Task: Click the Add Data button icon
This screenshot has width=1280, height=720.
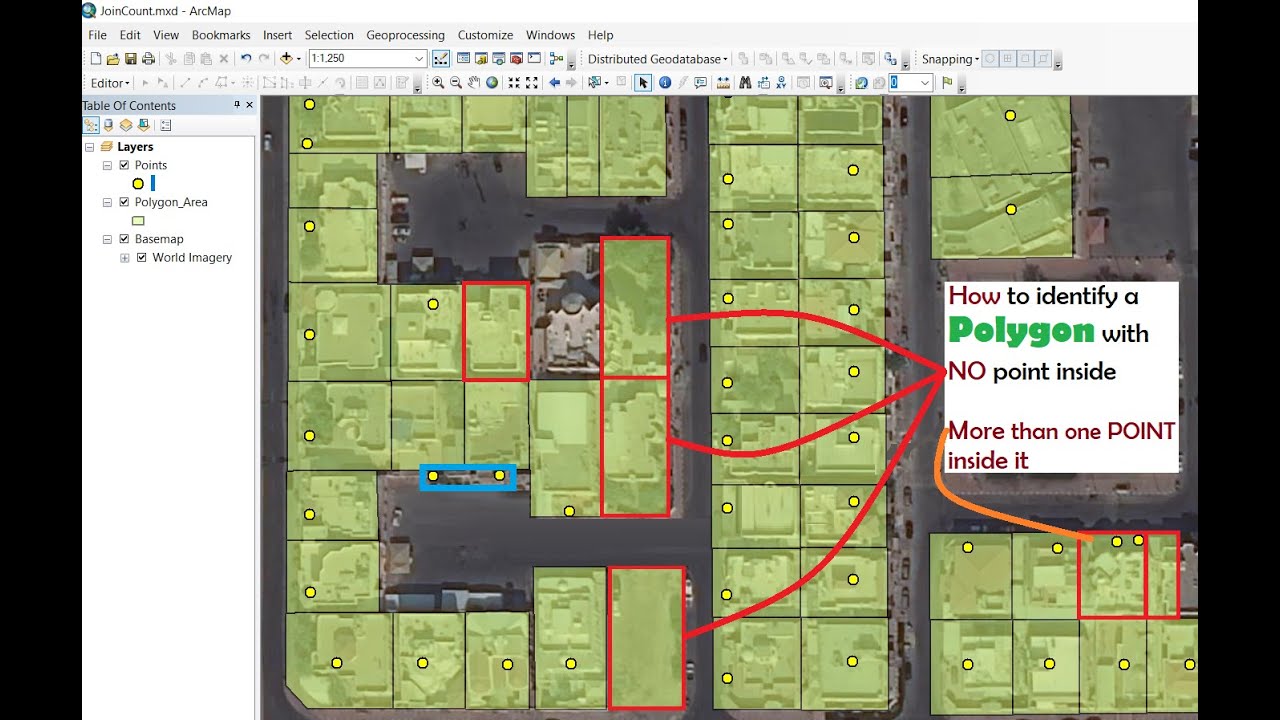Action: tap(287, 59)
